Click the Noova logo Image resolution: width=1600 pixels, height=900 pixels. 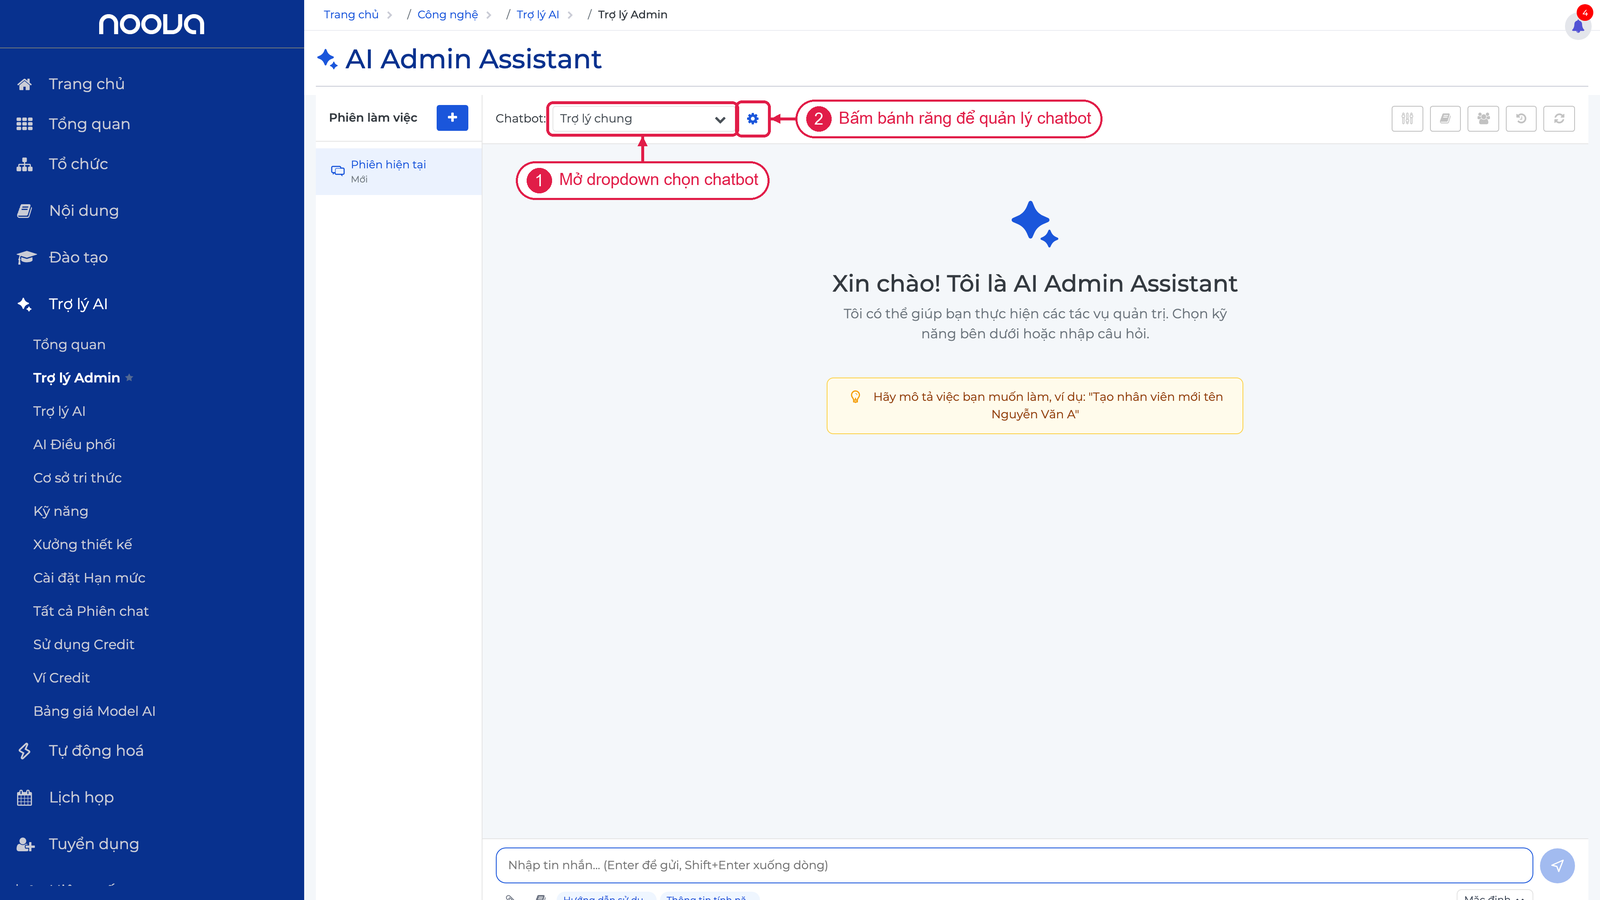coord(151,24)
